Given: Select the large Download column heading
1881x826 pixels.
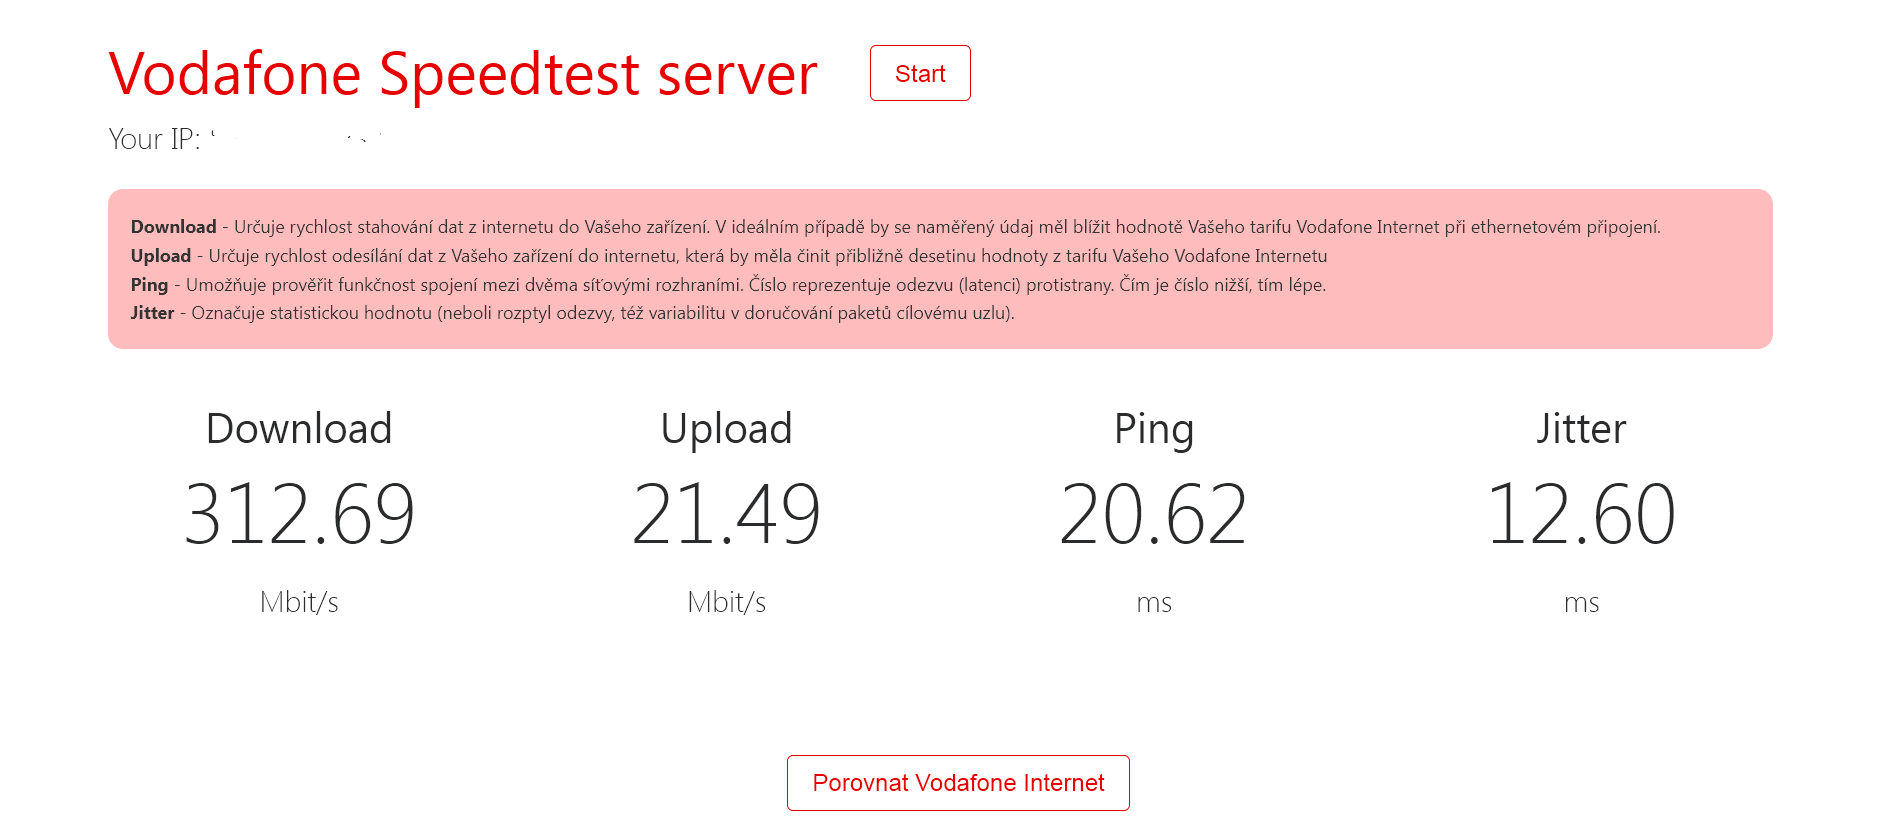Looking at the screenshot, I should (299, 429).
